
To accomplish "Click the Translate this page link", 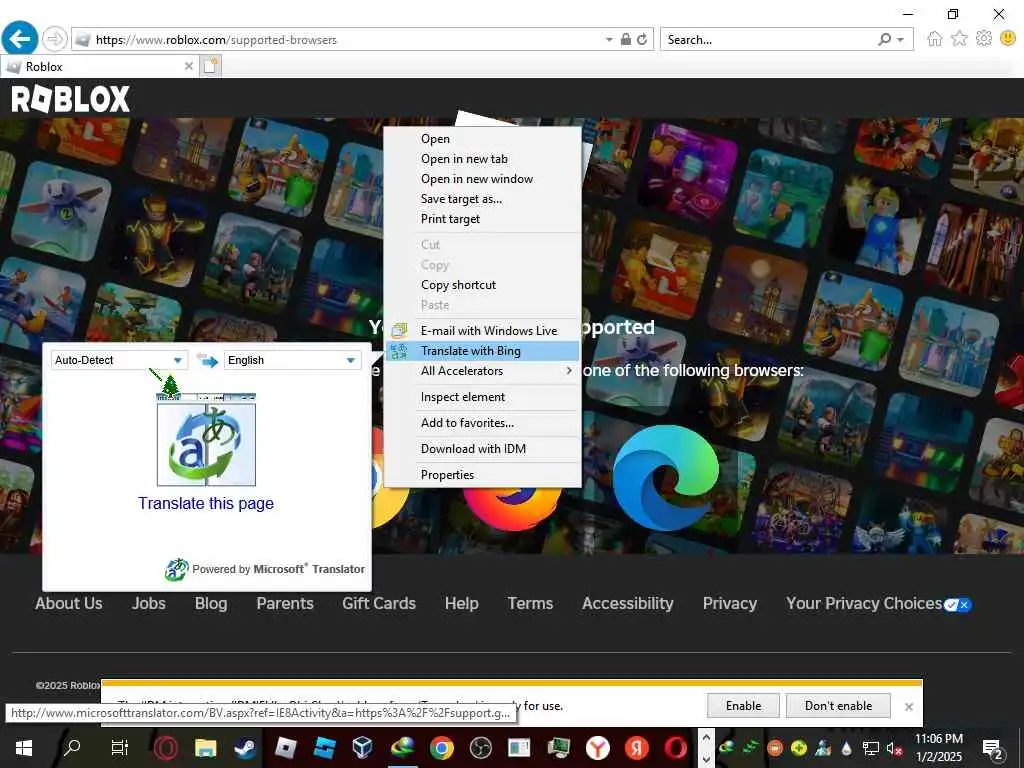I will click(206, 504).
